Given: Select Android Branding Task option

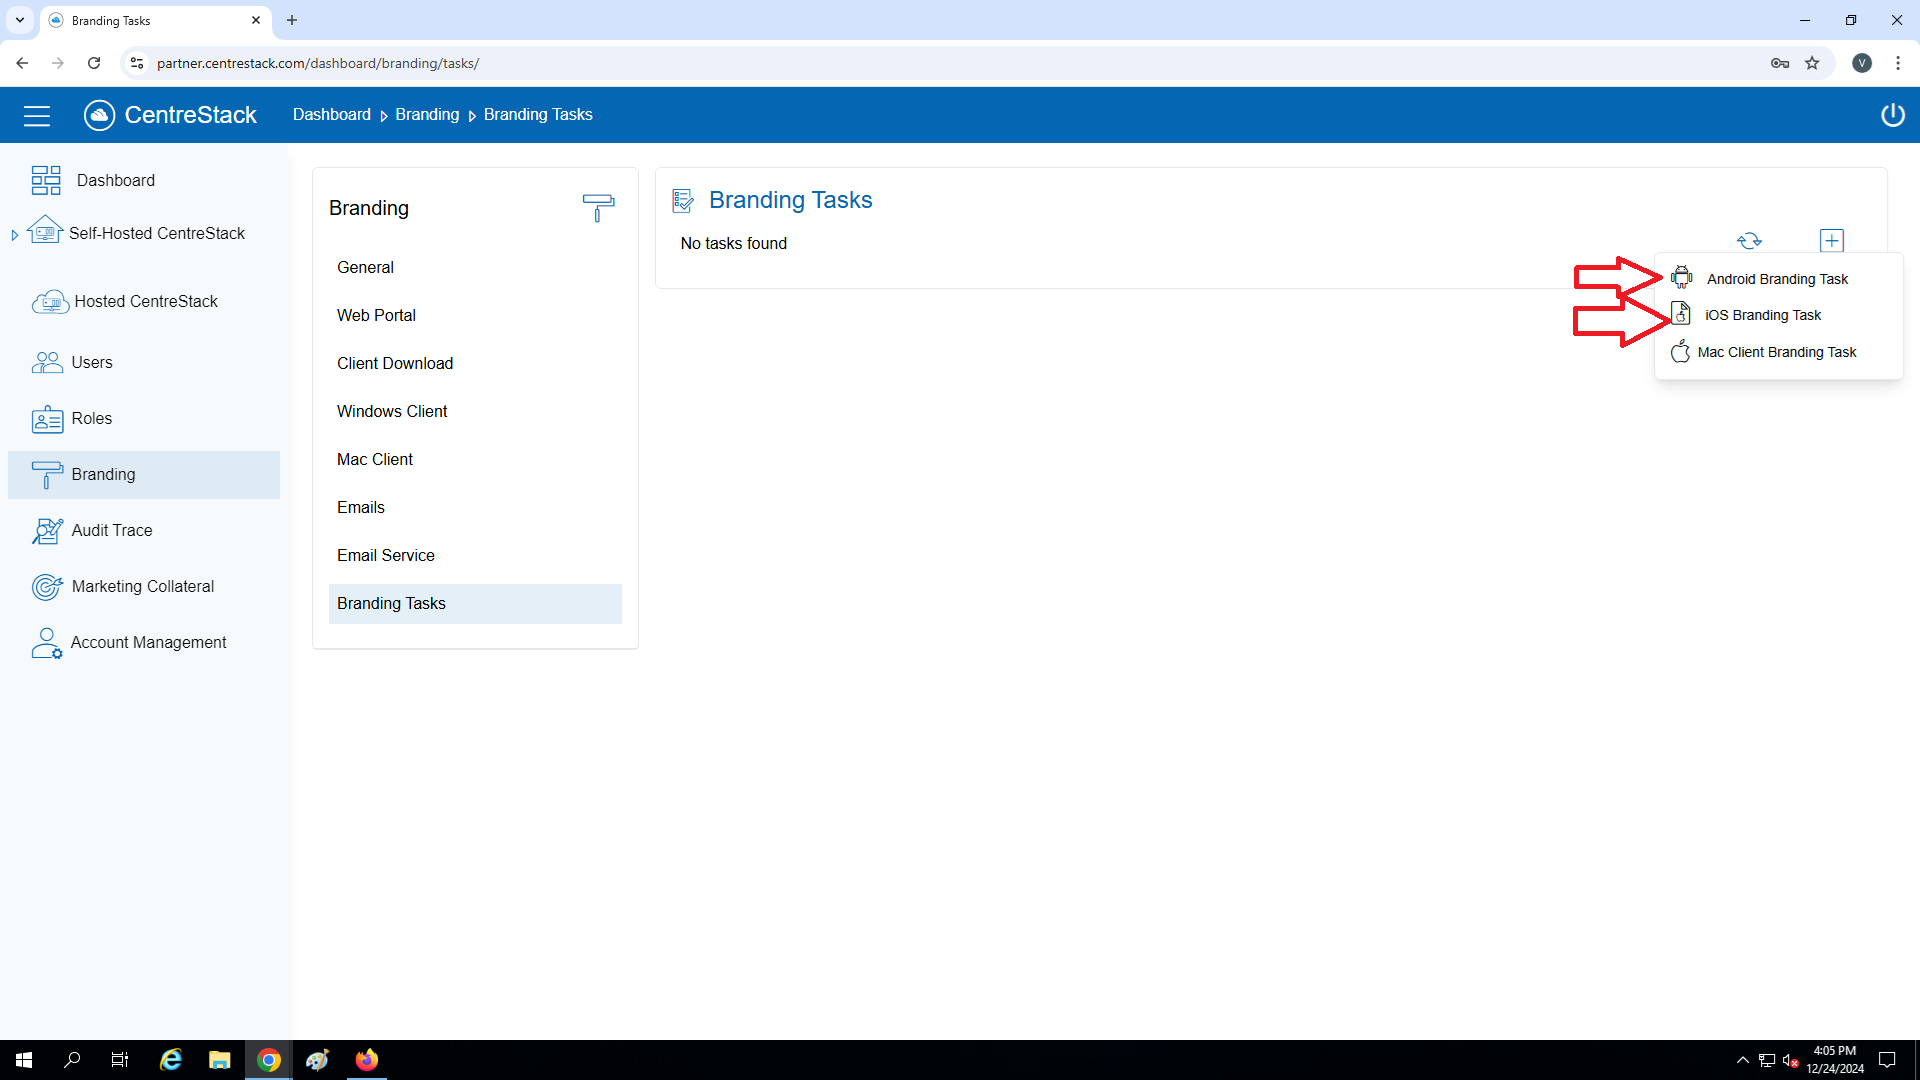Looking at the screenshot, I should 1776,279.
